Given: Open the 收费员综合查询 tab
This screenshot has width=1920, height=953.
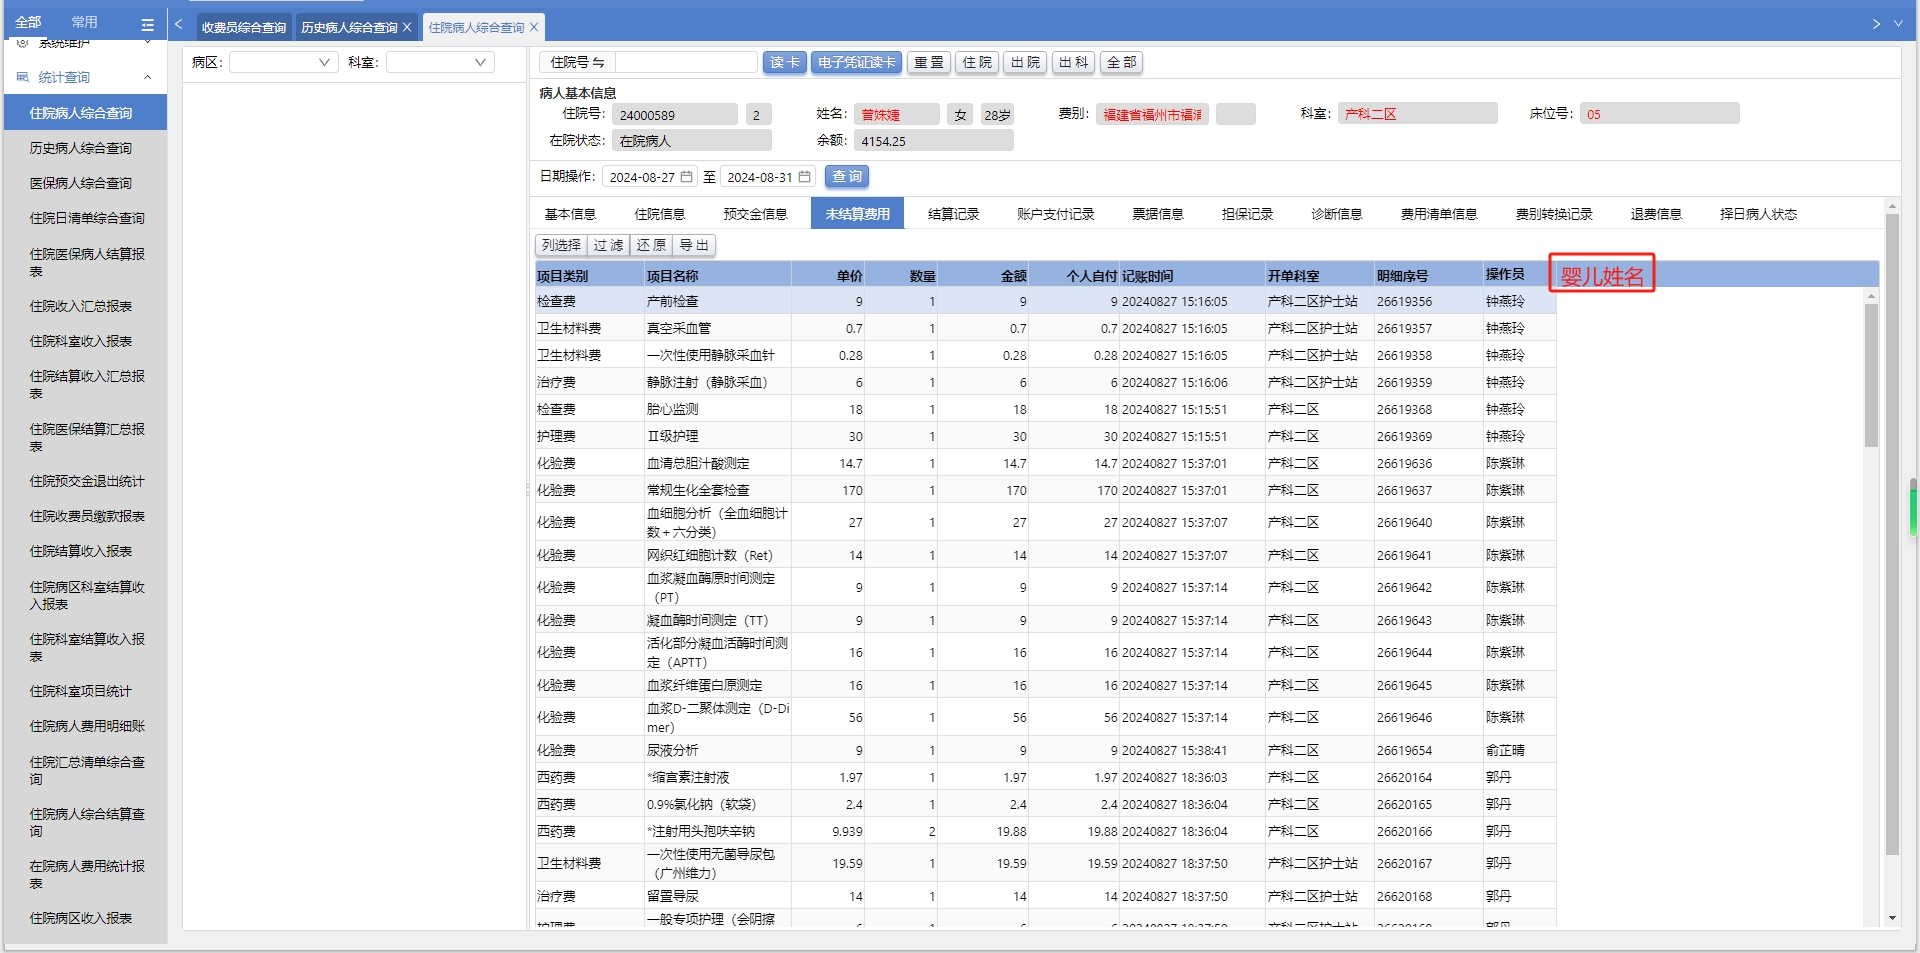Looking at the screenshot, I should pyautogui.click(x=243, y=27).
